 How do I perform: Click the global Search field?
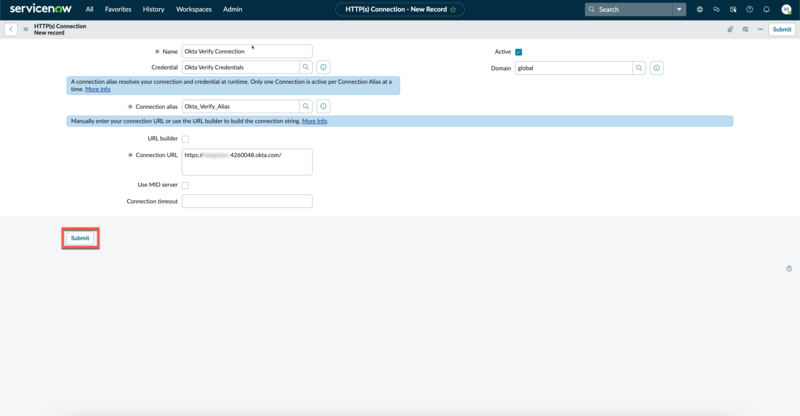click(629, 9)
